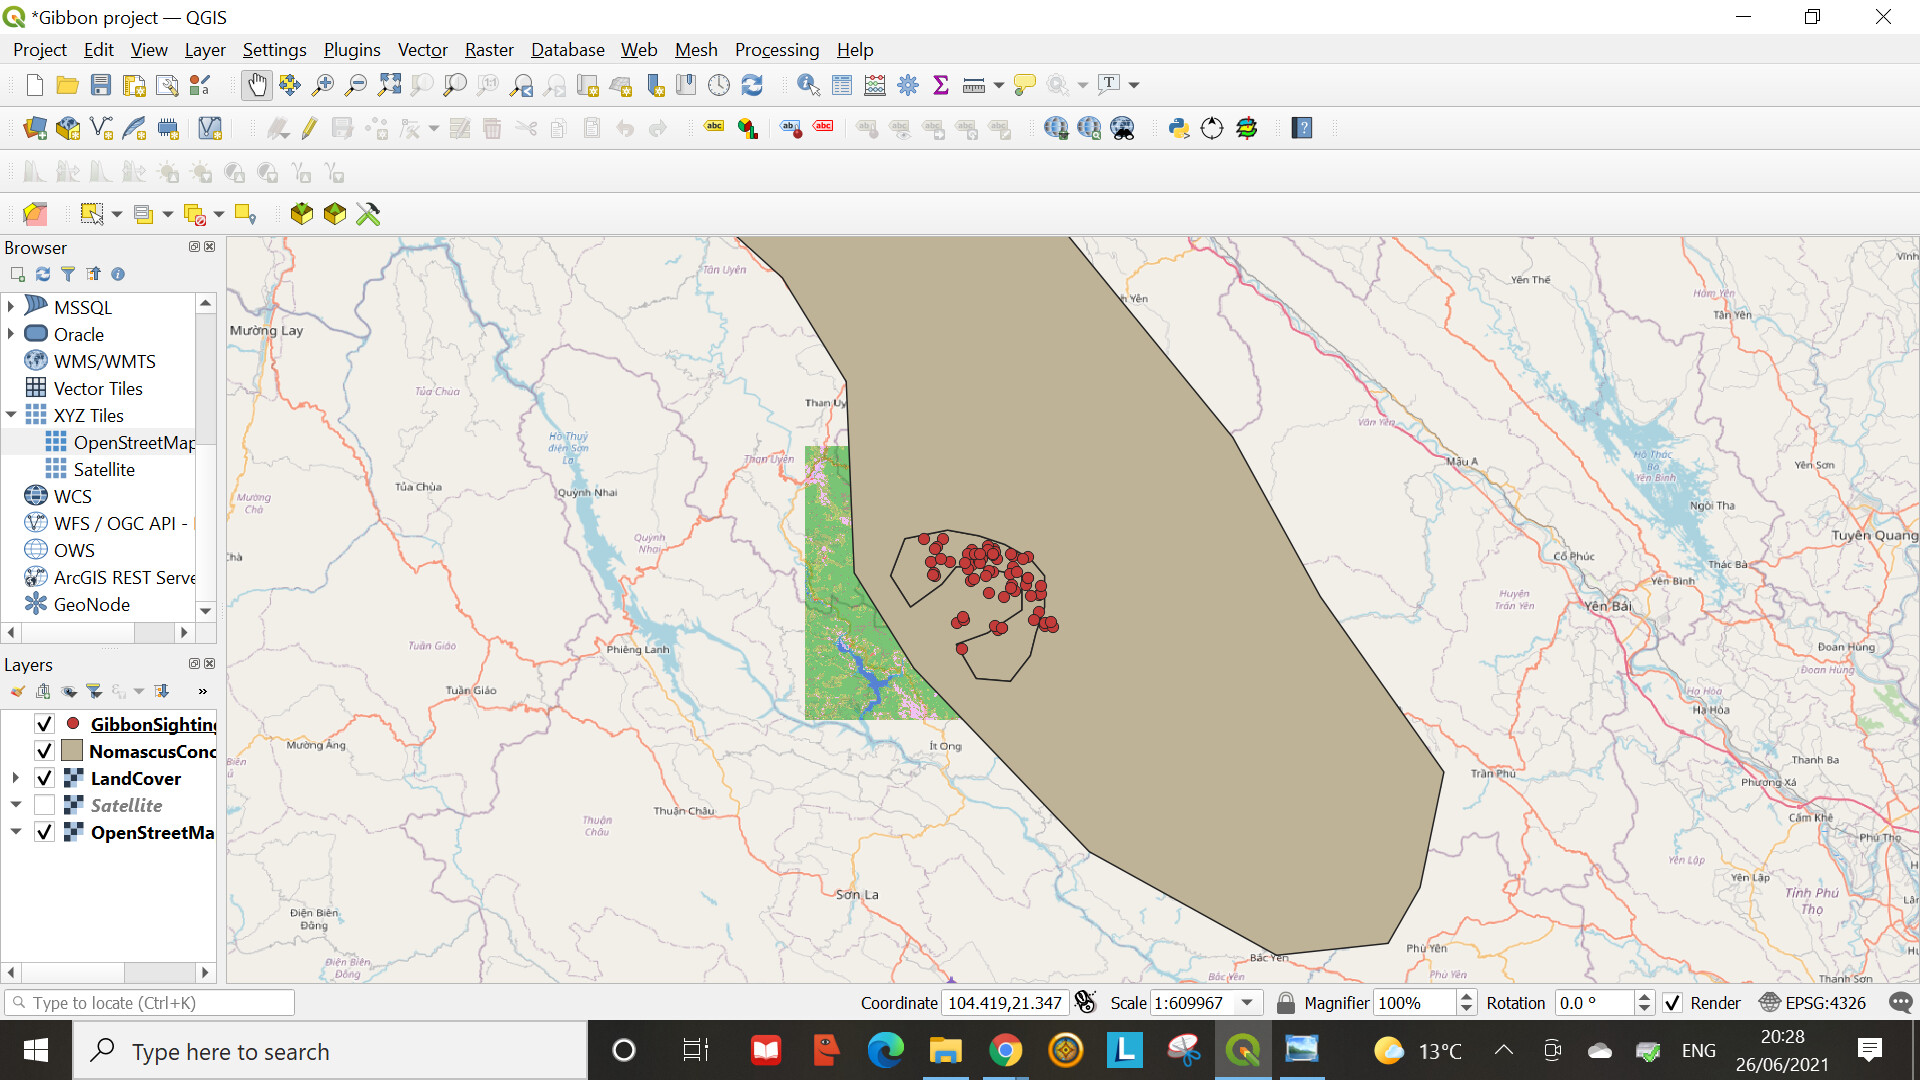Image resolution: width=1920 pixels, height=1080 pixels.
Task: Click the tan NomascusConc symbol swatch
Action: point(72,750)
